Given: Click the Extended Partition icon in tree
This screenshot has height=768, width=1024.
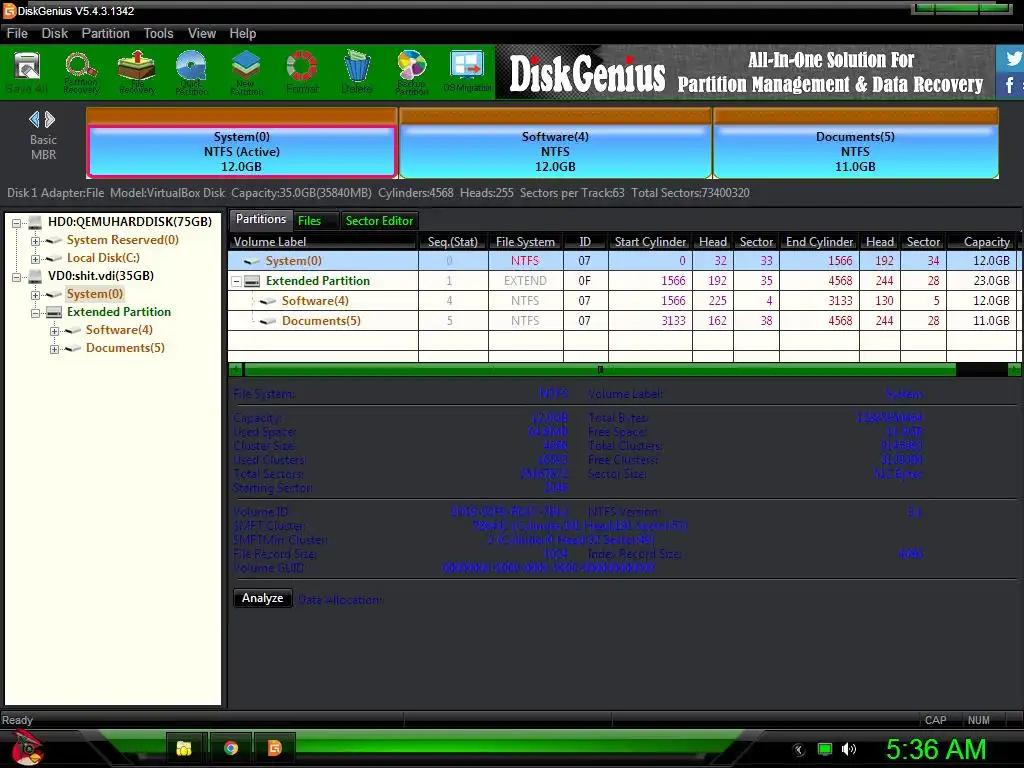Looking at the screenshot, I should 54,312.
